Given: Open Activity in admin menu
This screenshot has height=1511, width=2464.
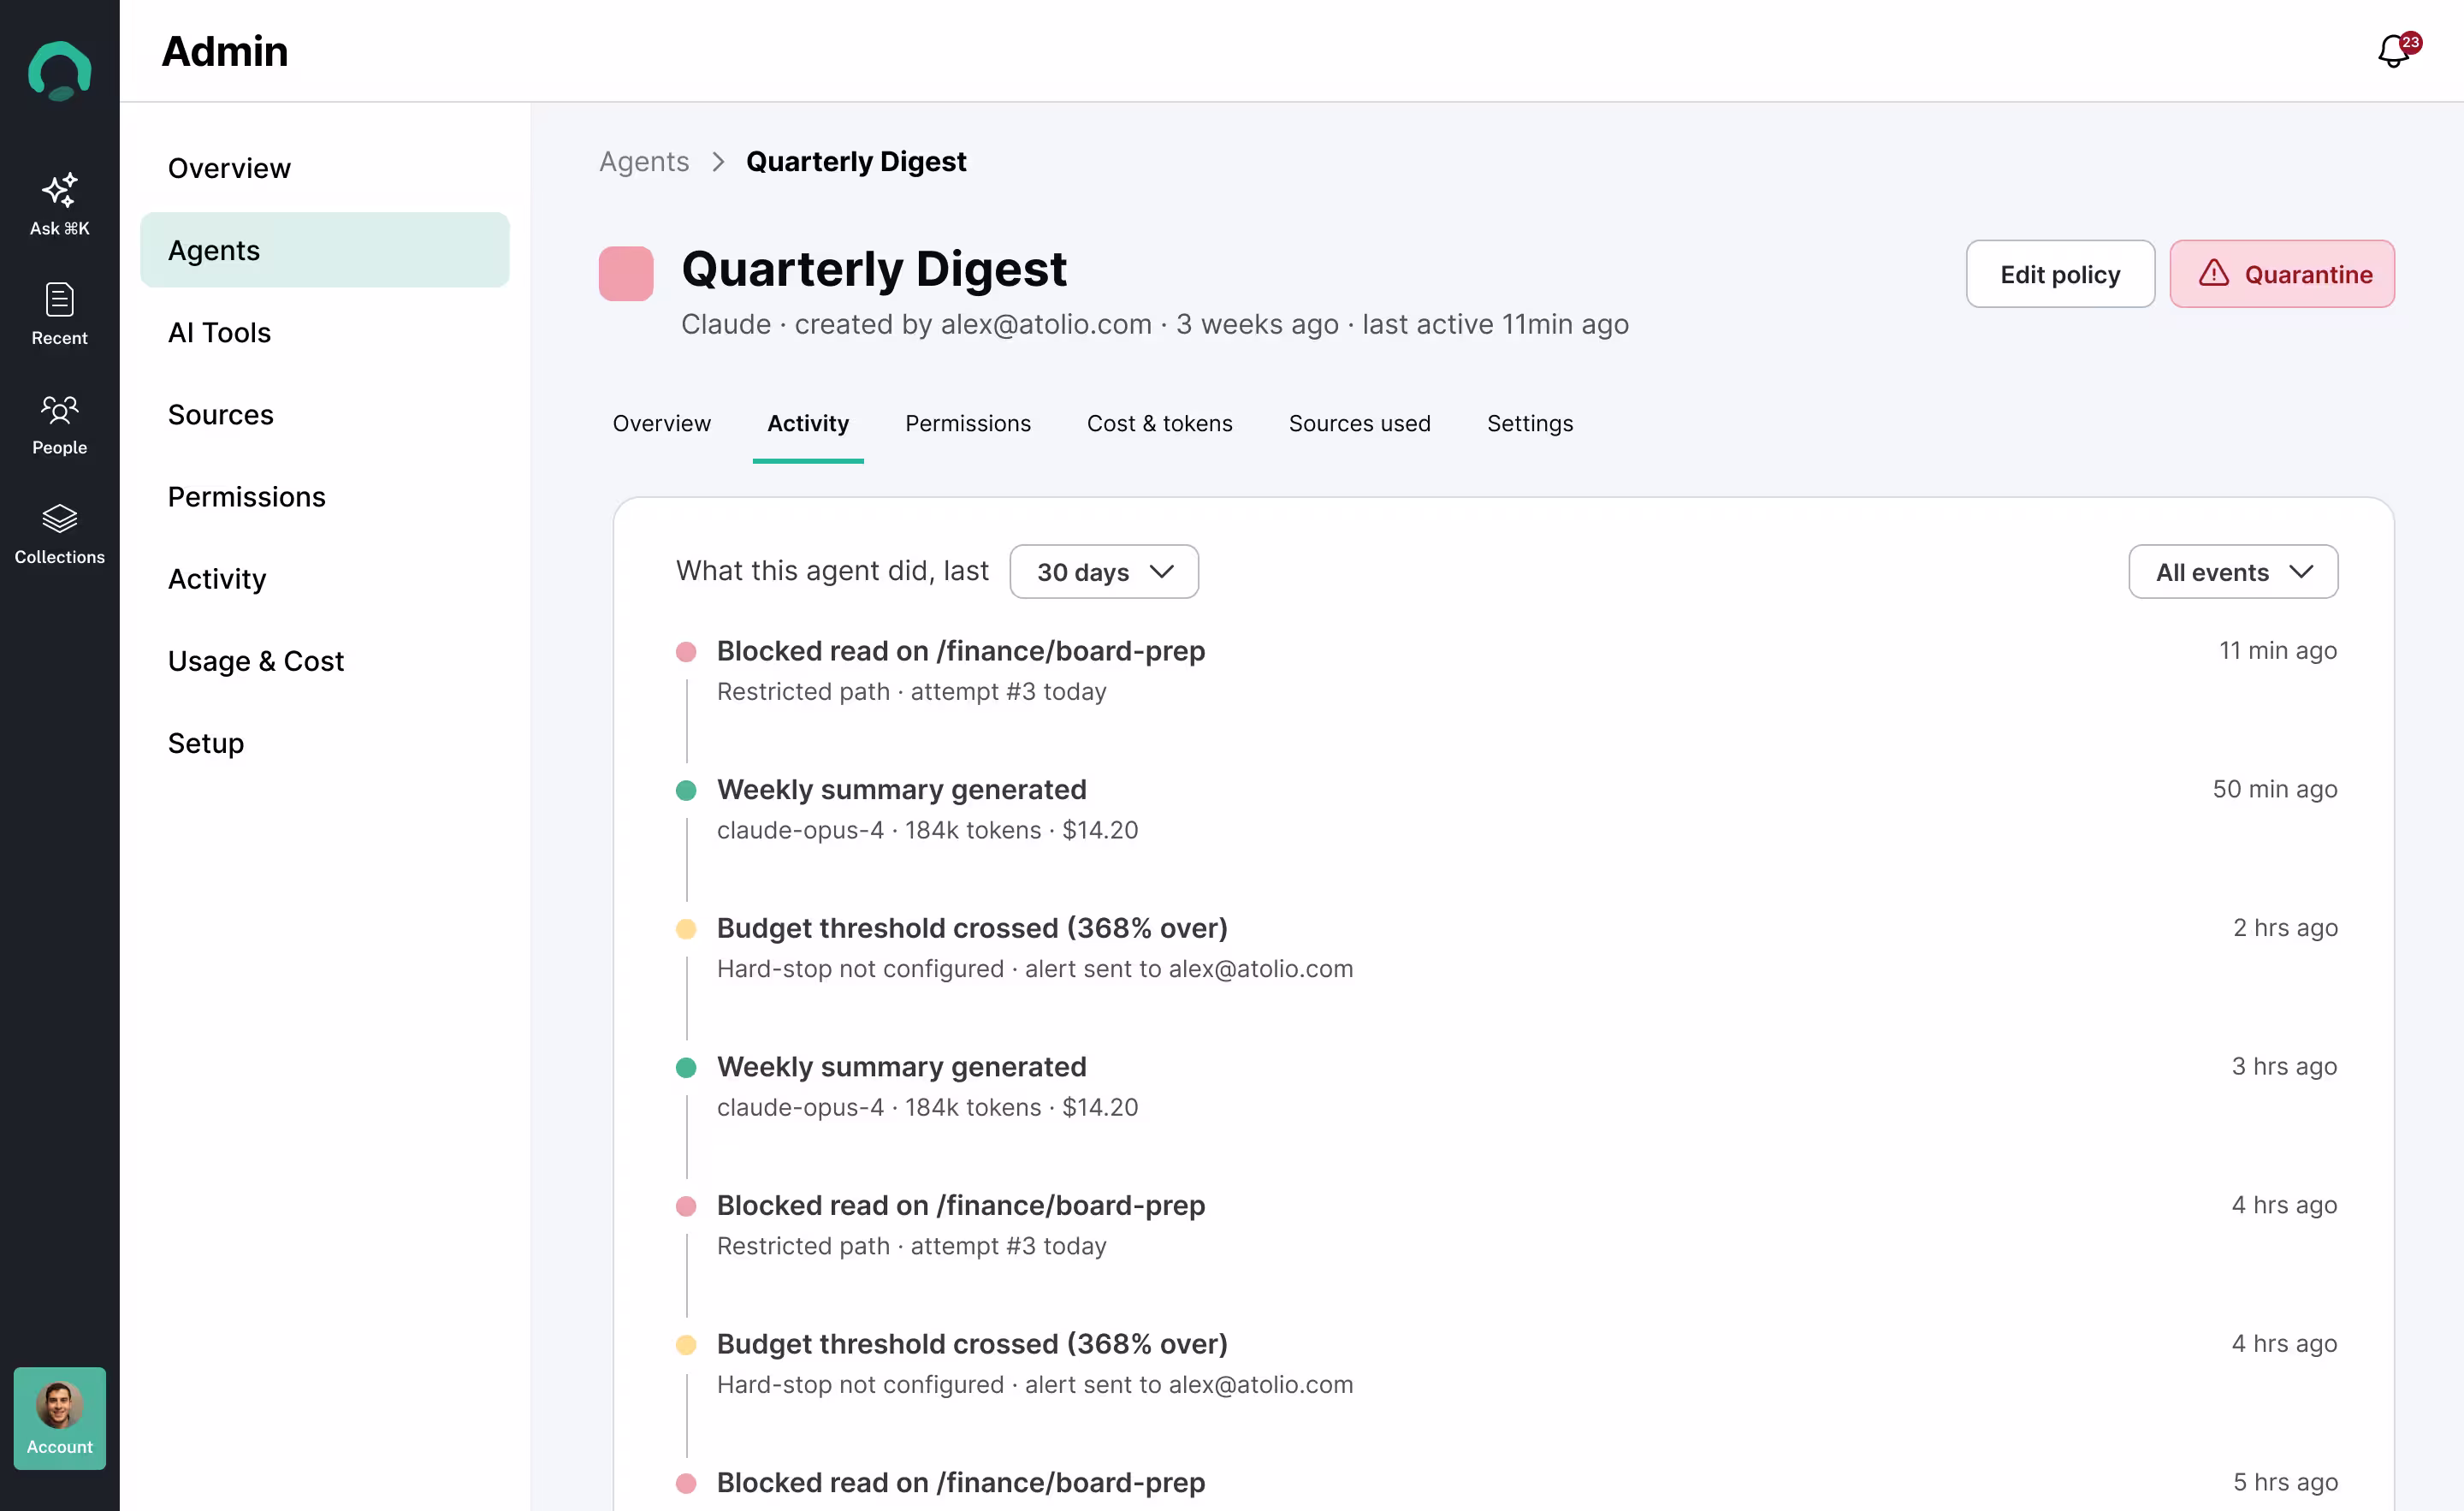Looking at the screenshot, I should tap(325, 579).
